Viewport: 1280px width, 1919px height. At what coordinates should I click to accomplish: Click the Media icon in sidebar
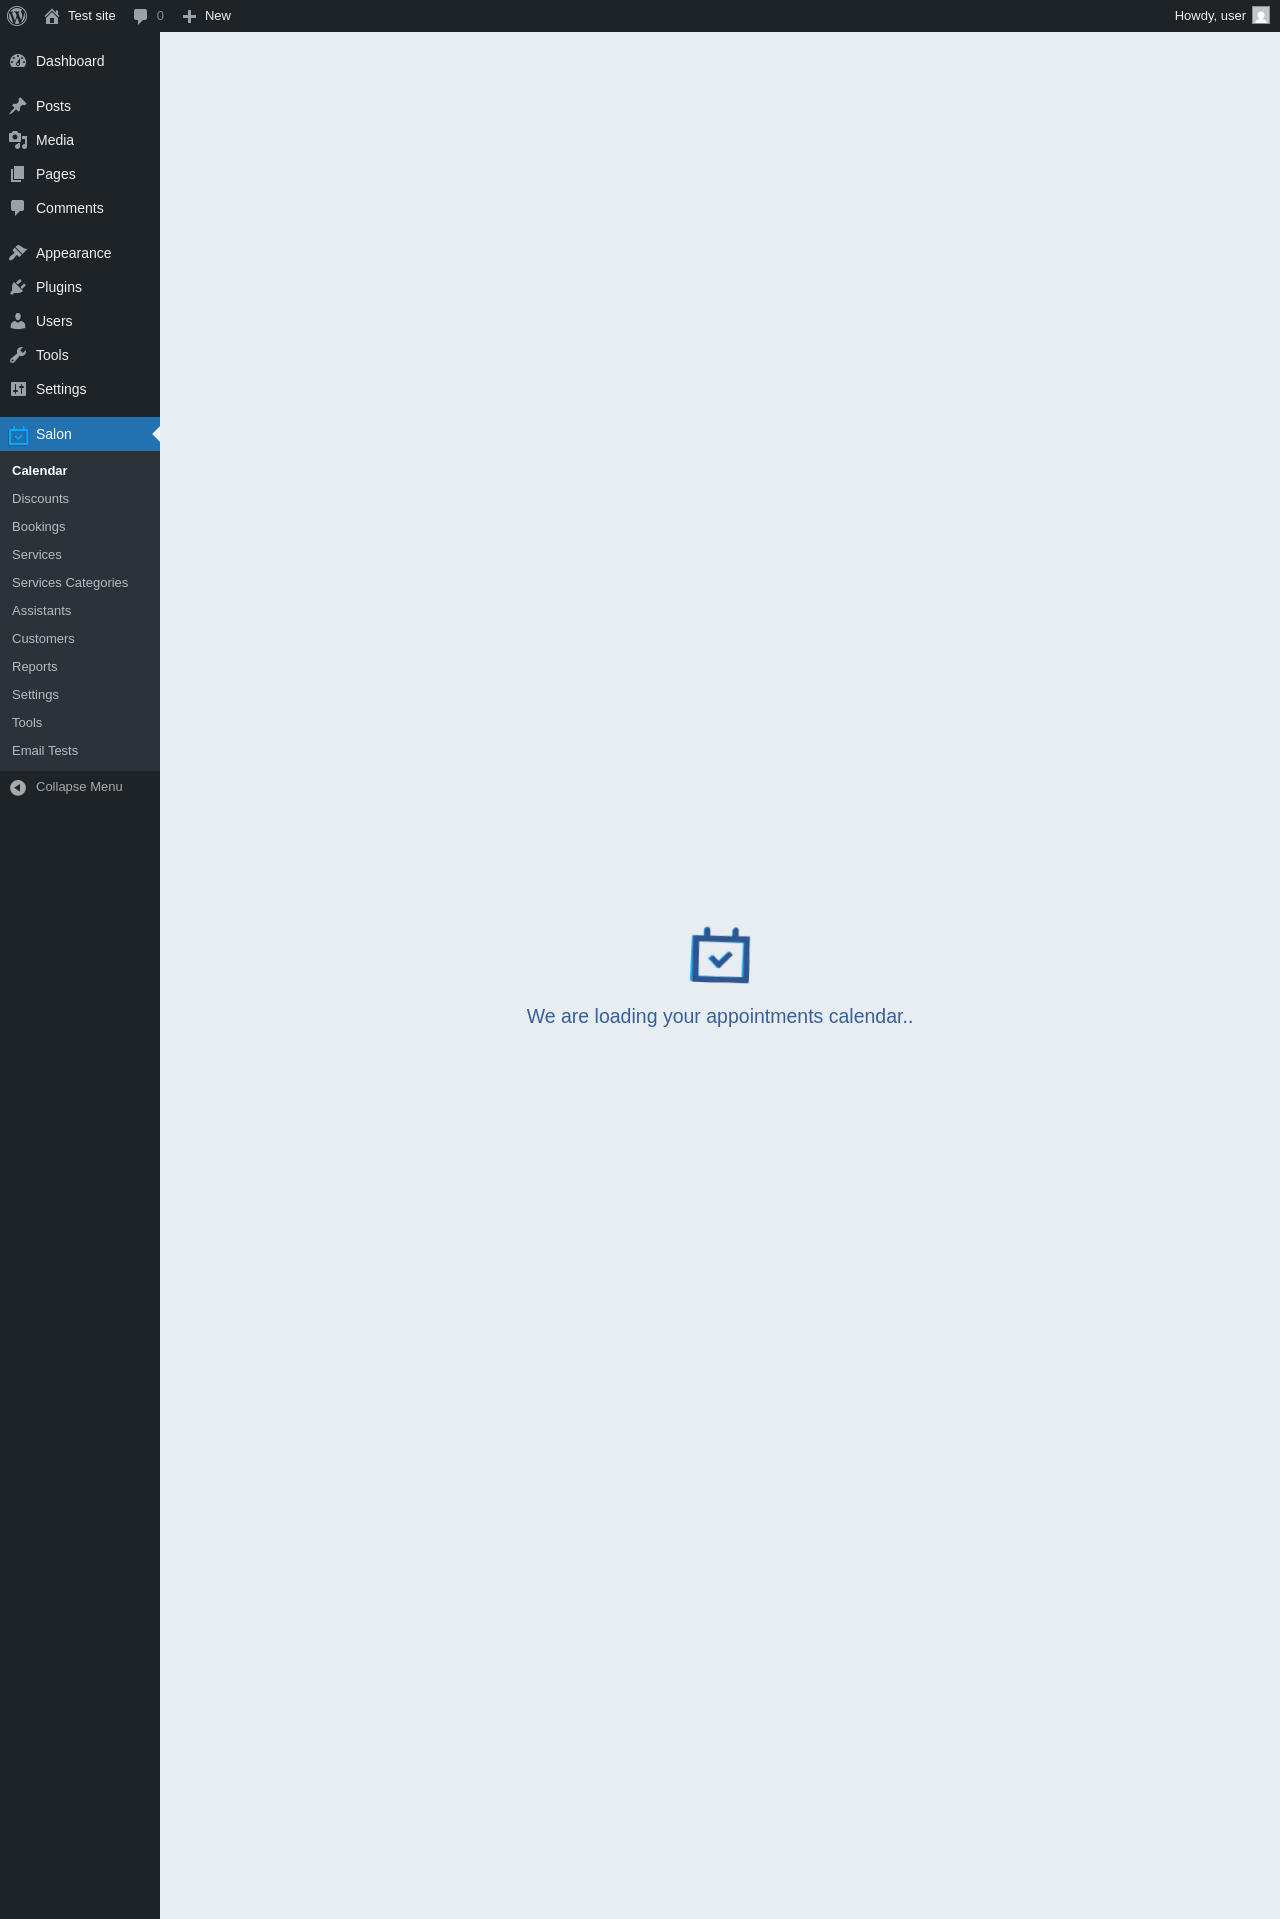coord(18,140)
